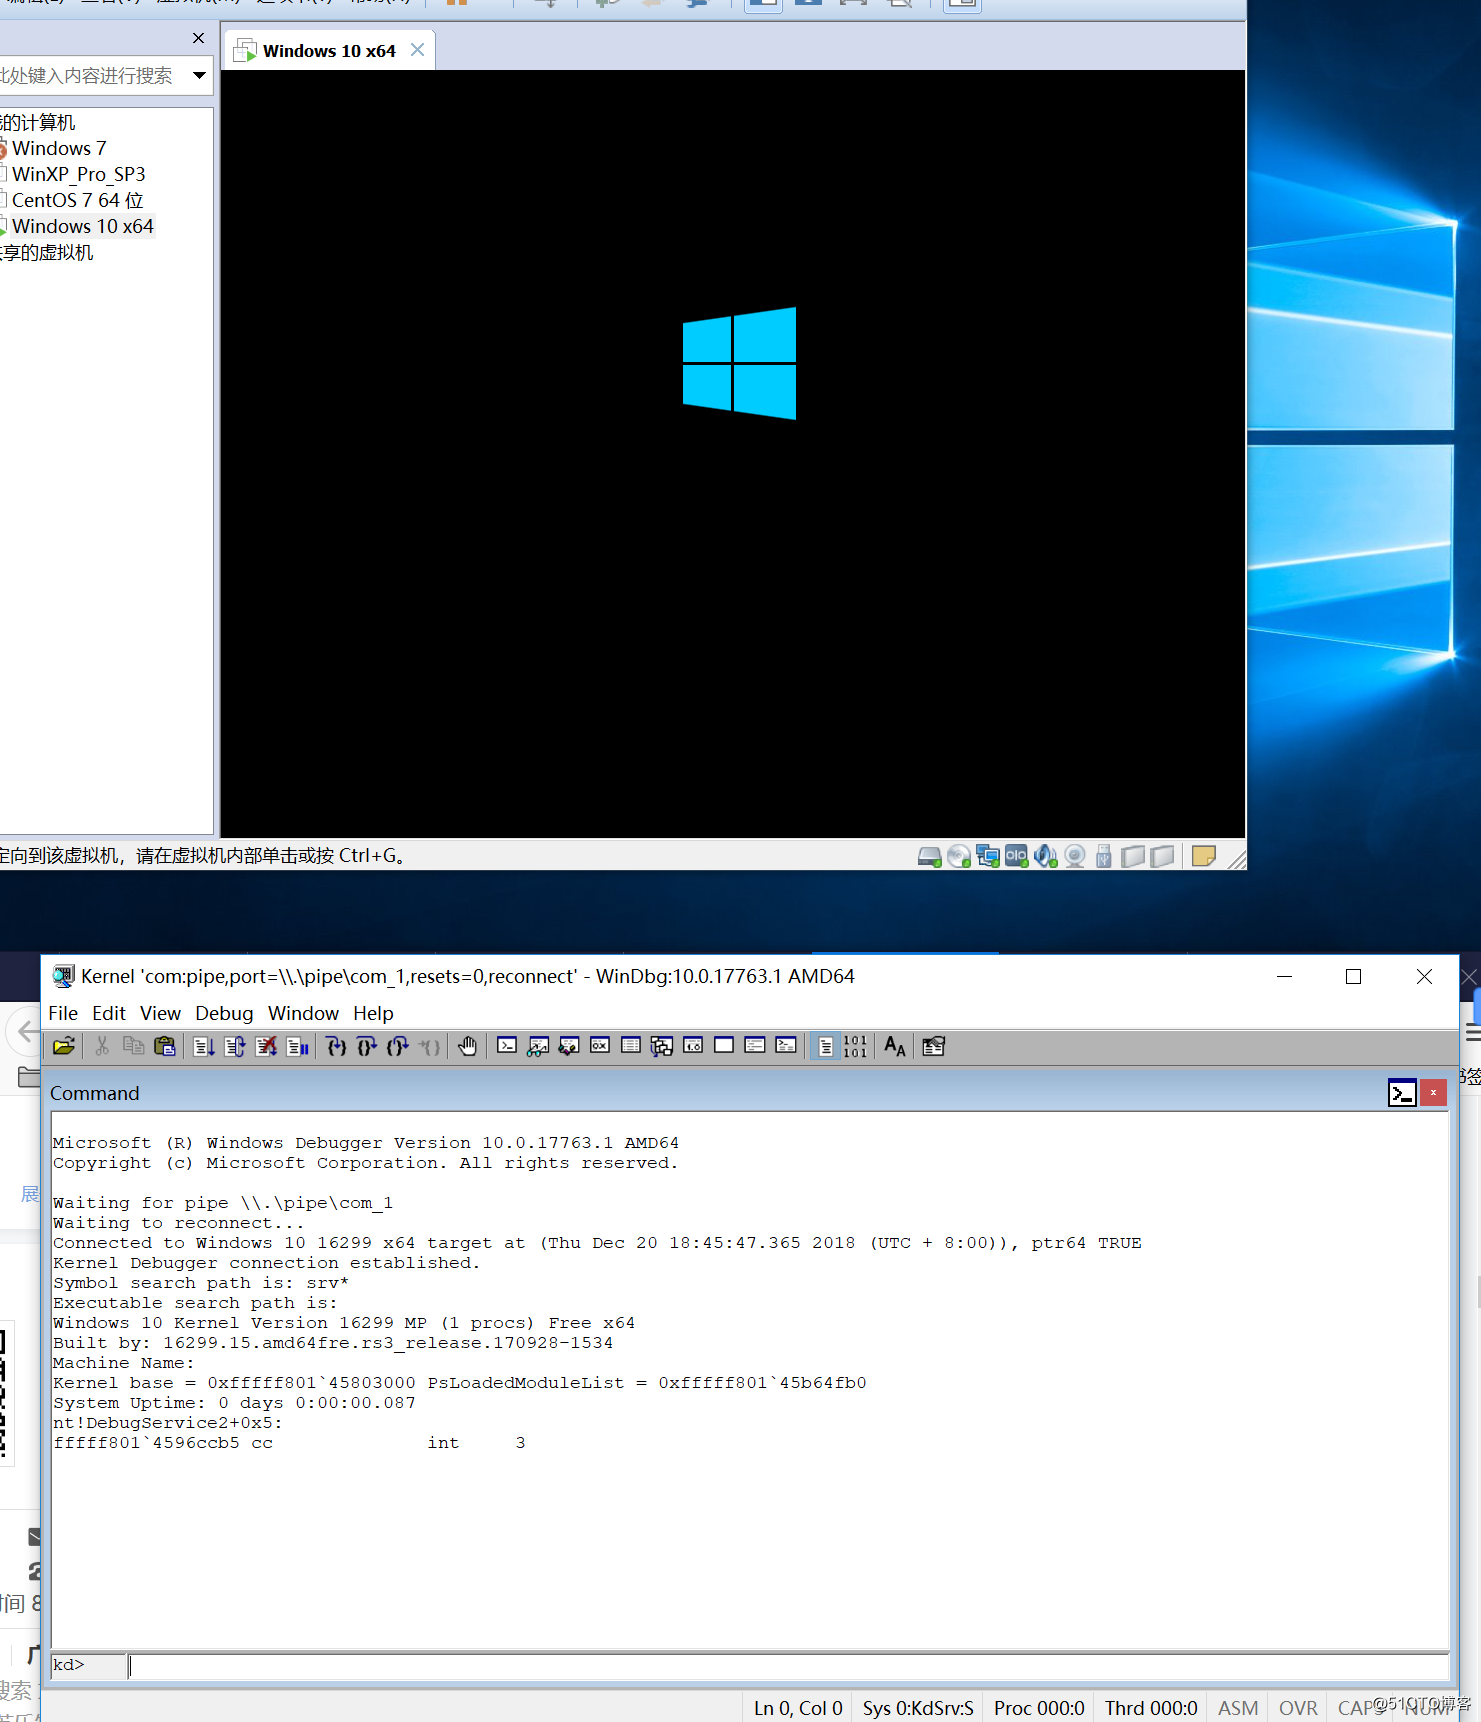Open the library search dropdown arrow in VMware
This screenshot has height=1722, width=1481.
click(199, 75)
